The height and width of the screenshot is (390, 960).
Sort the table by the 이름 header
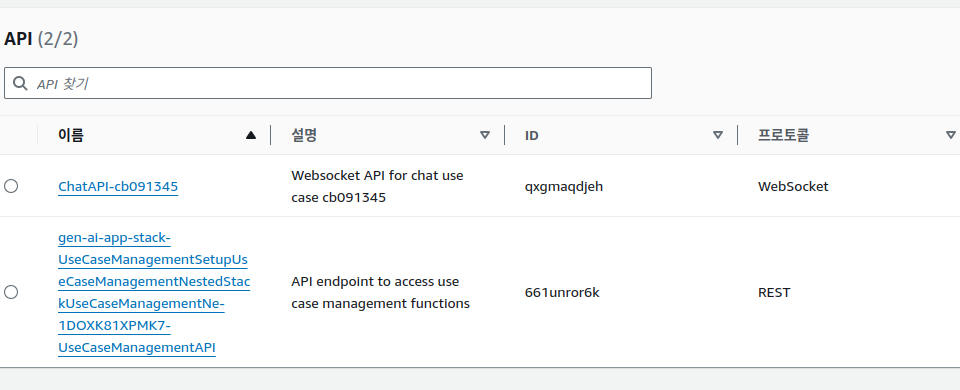(x=71, y=135)
